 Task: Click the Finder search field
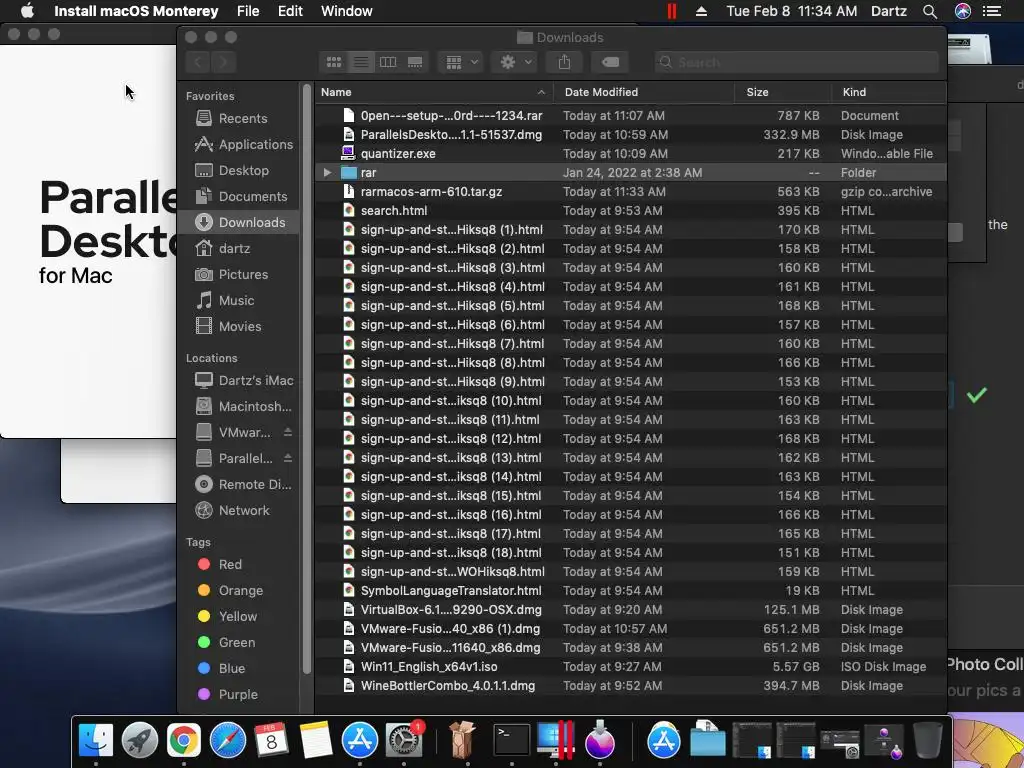point(797,62)
